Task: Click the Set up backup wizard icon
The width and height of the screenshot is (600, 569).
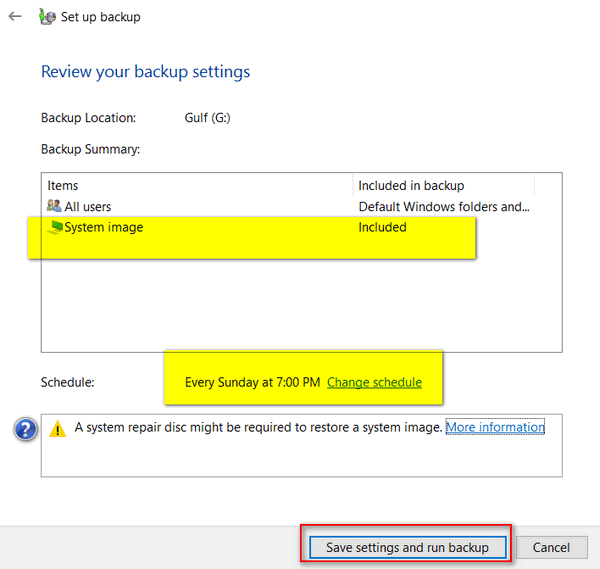Action: (x=47, y=17)
